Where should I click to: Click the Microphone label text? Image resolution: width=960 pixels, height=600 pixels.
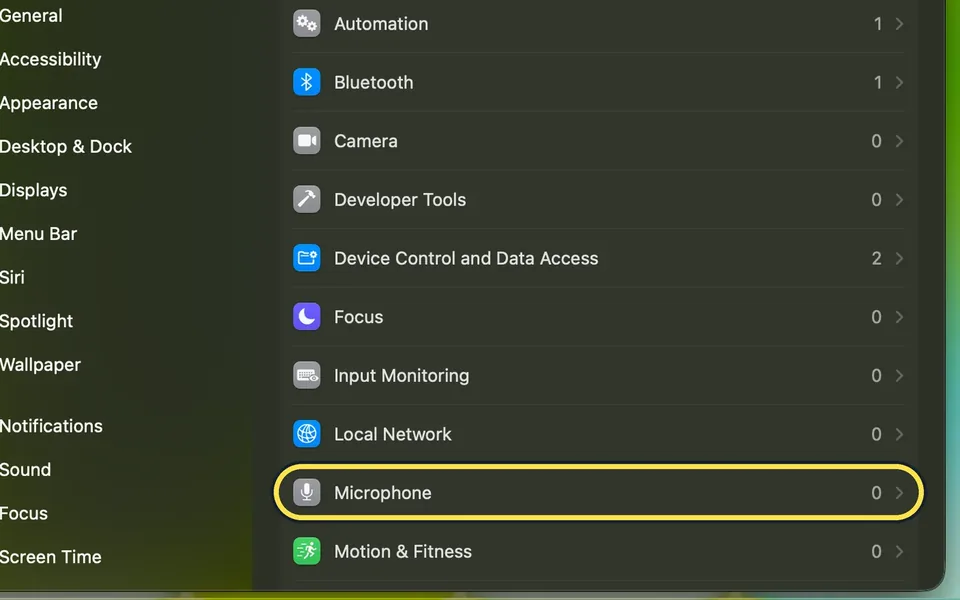[383, 493]
